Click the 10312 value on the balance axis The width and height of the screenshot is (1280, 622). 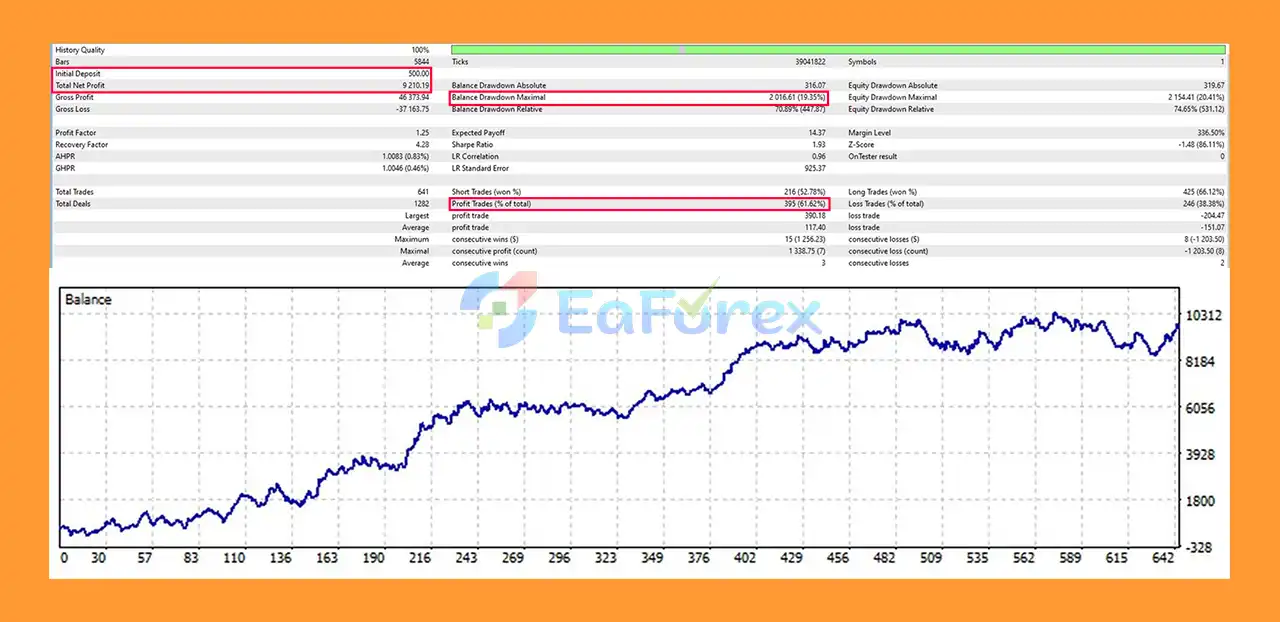click(1203, 316)
